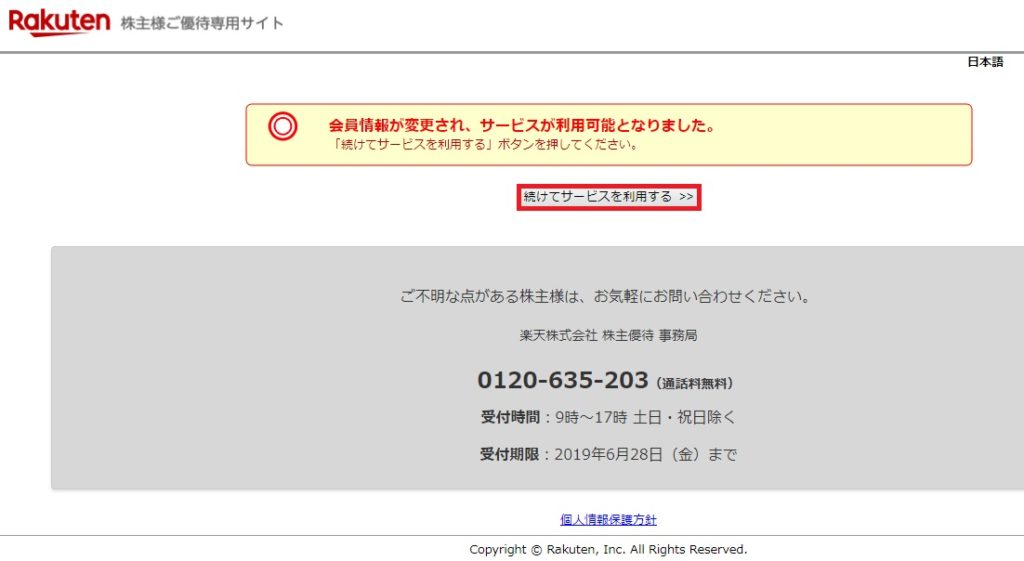Image resolution: width=1024 pixels, height=561 pixels.
Task: Click the 会員情報が変更され heading message
Action: click(x=521, y=125)
